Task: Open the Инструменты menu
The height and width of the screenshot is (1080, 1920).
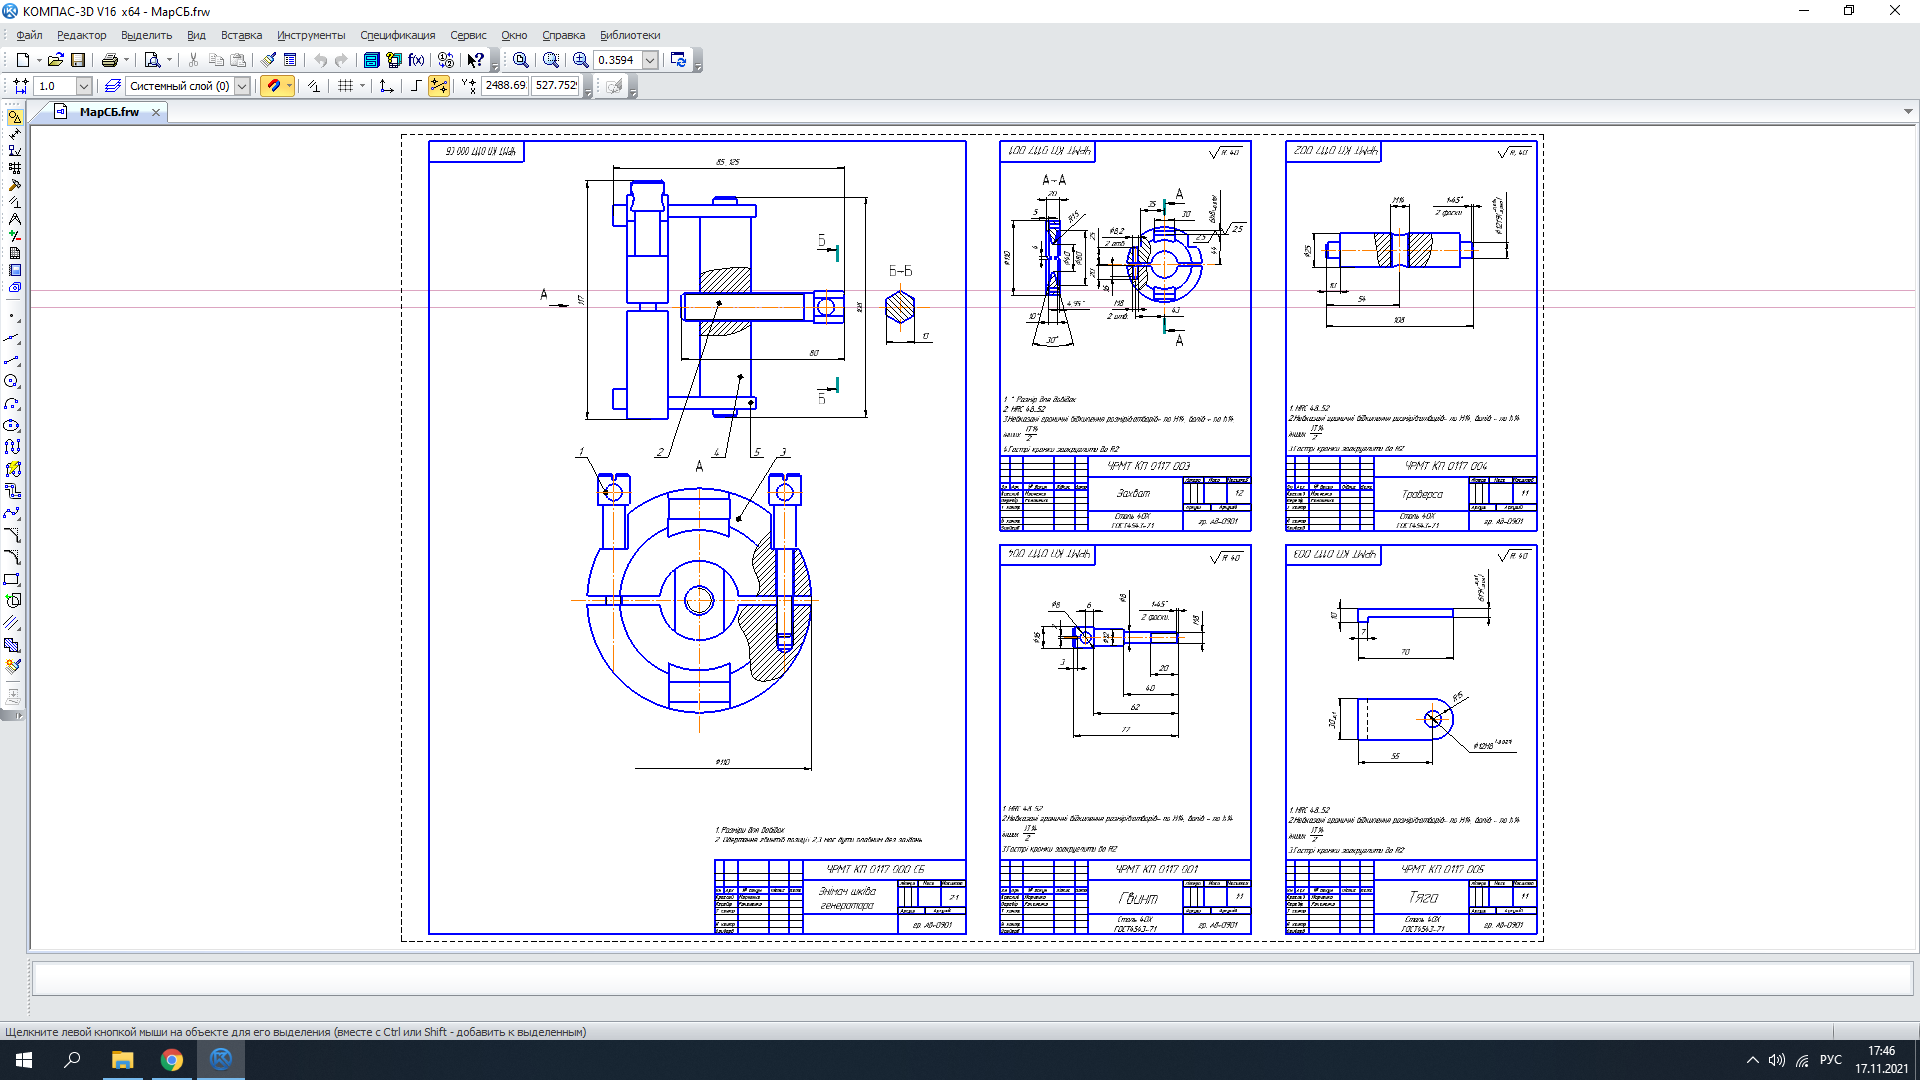Action: (311, 35)
